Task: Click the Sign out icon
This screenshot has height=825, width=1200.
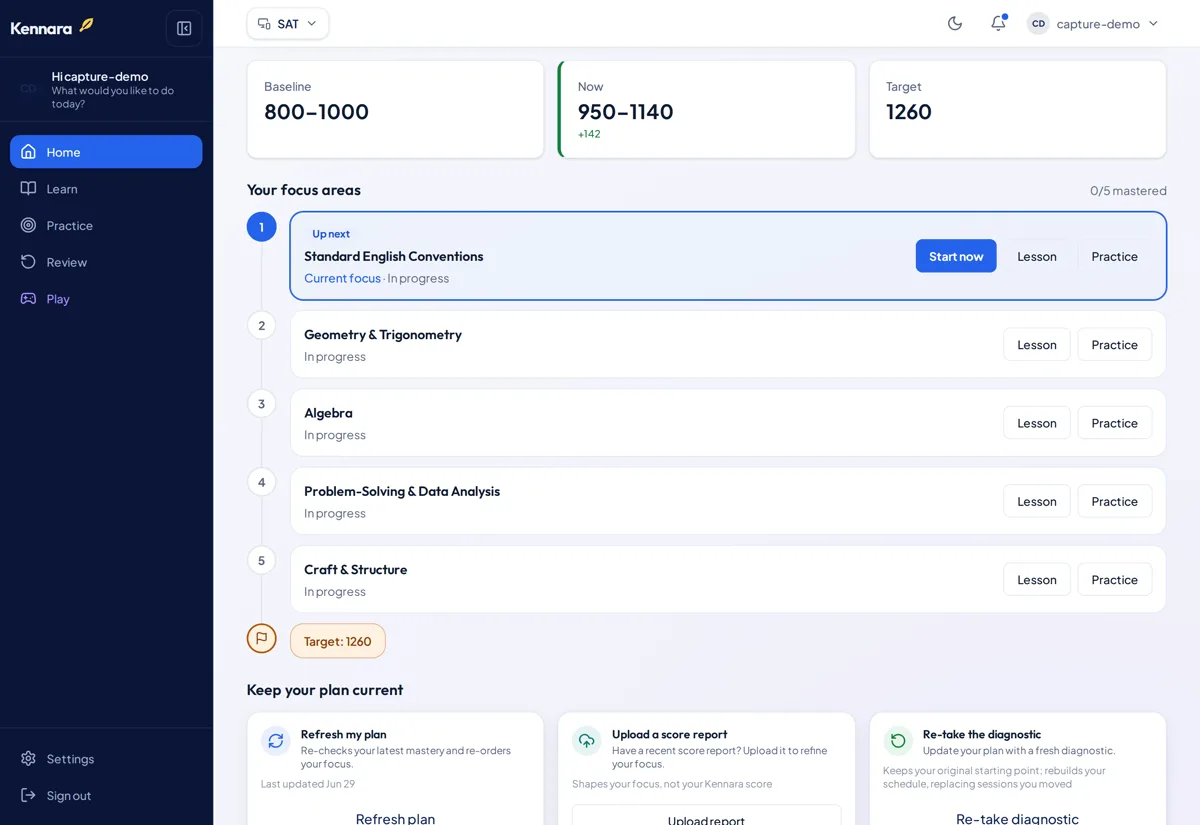Action: pyautogui.click(x=28, y=796)
